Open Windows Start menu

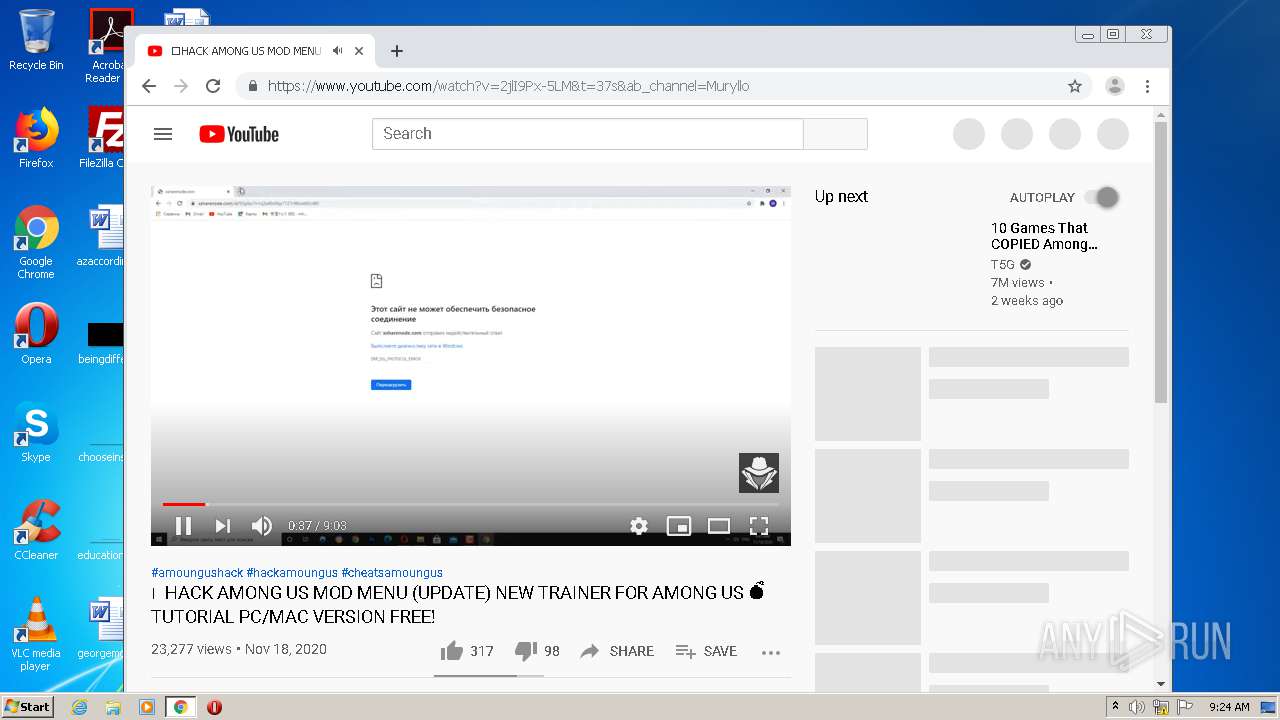(28, 706)
